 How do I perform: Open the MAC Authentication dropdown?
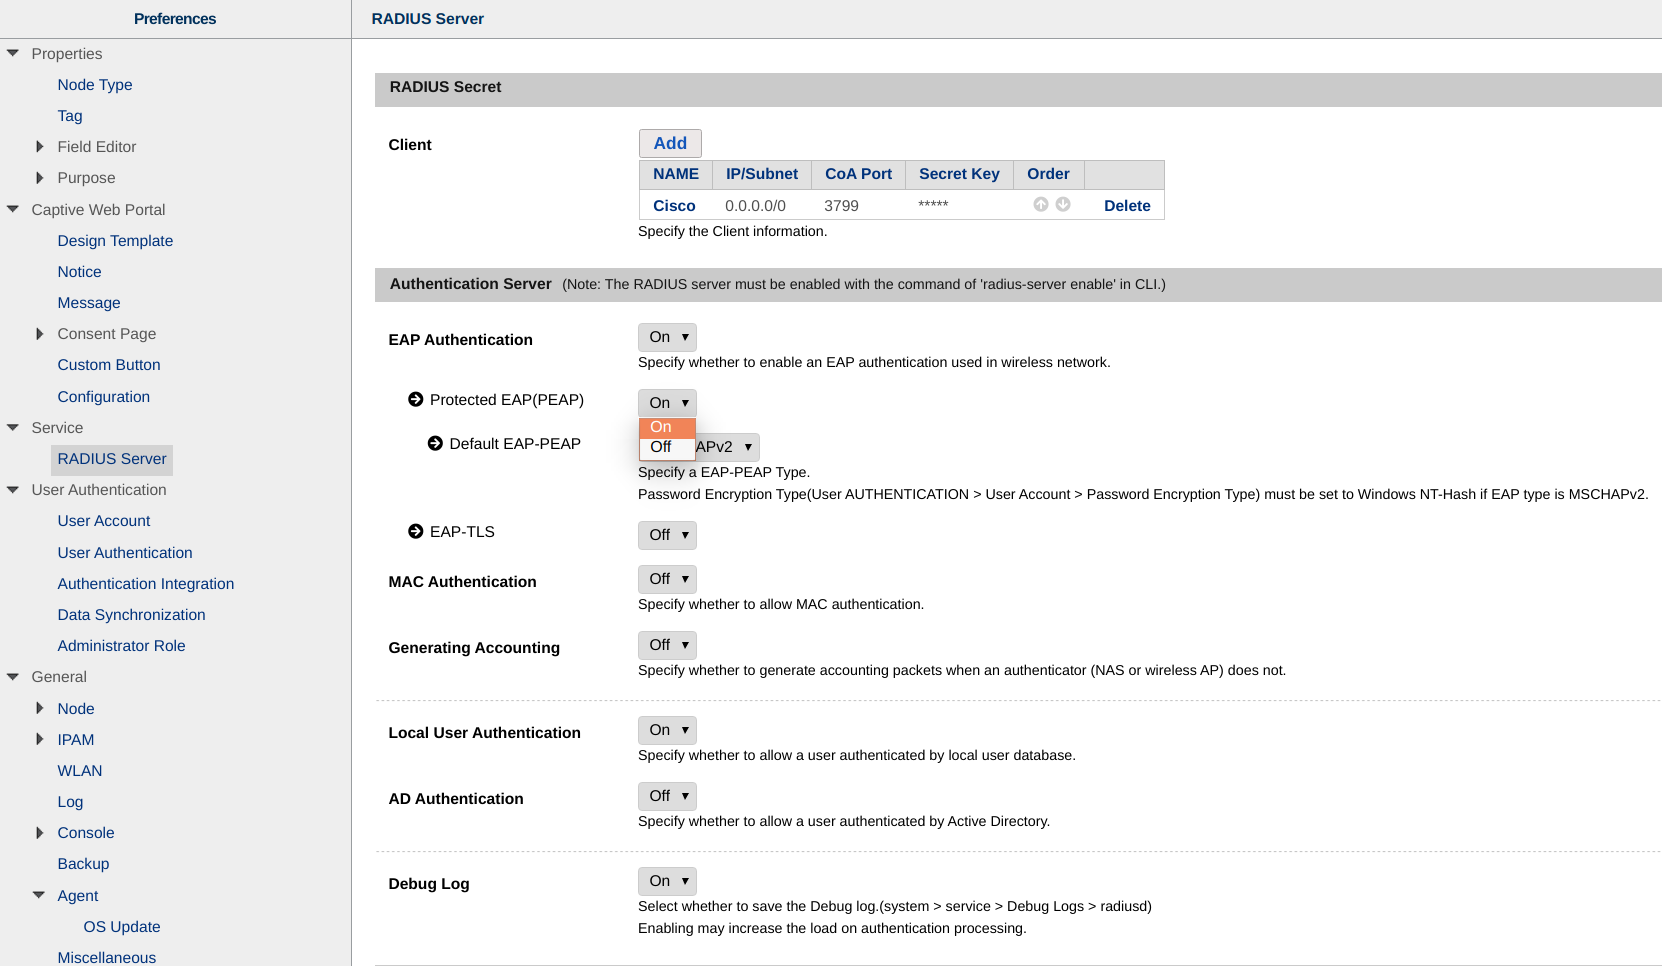click(667, 579)
